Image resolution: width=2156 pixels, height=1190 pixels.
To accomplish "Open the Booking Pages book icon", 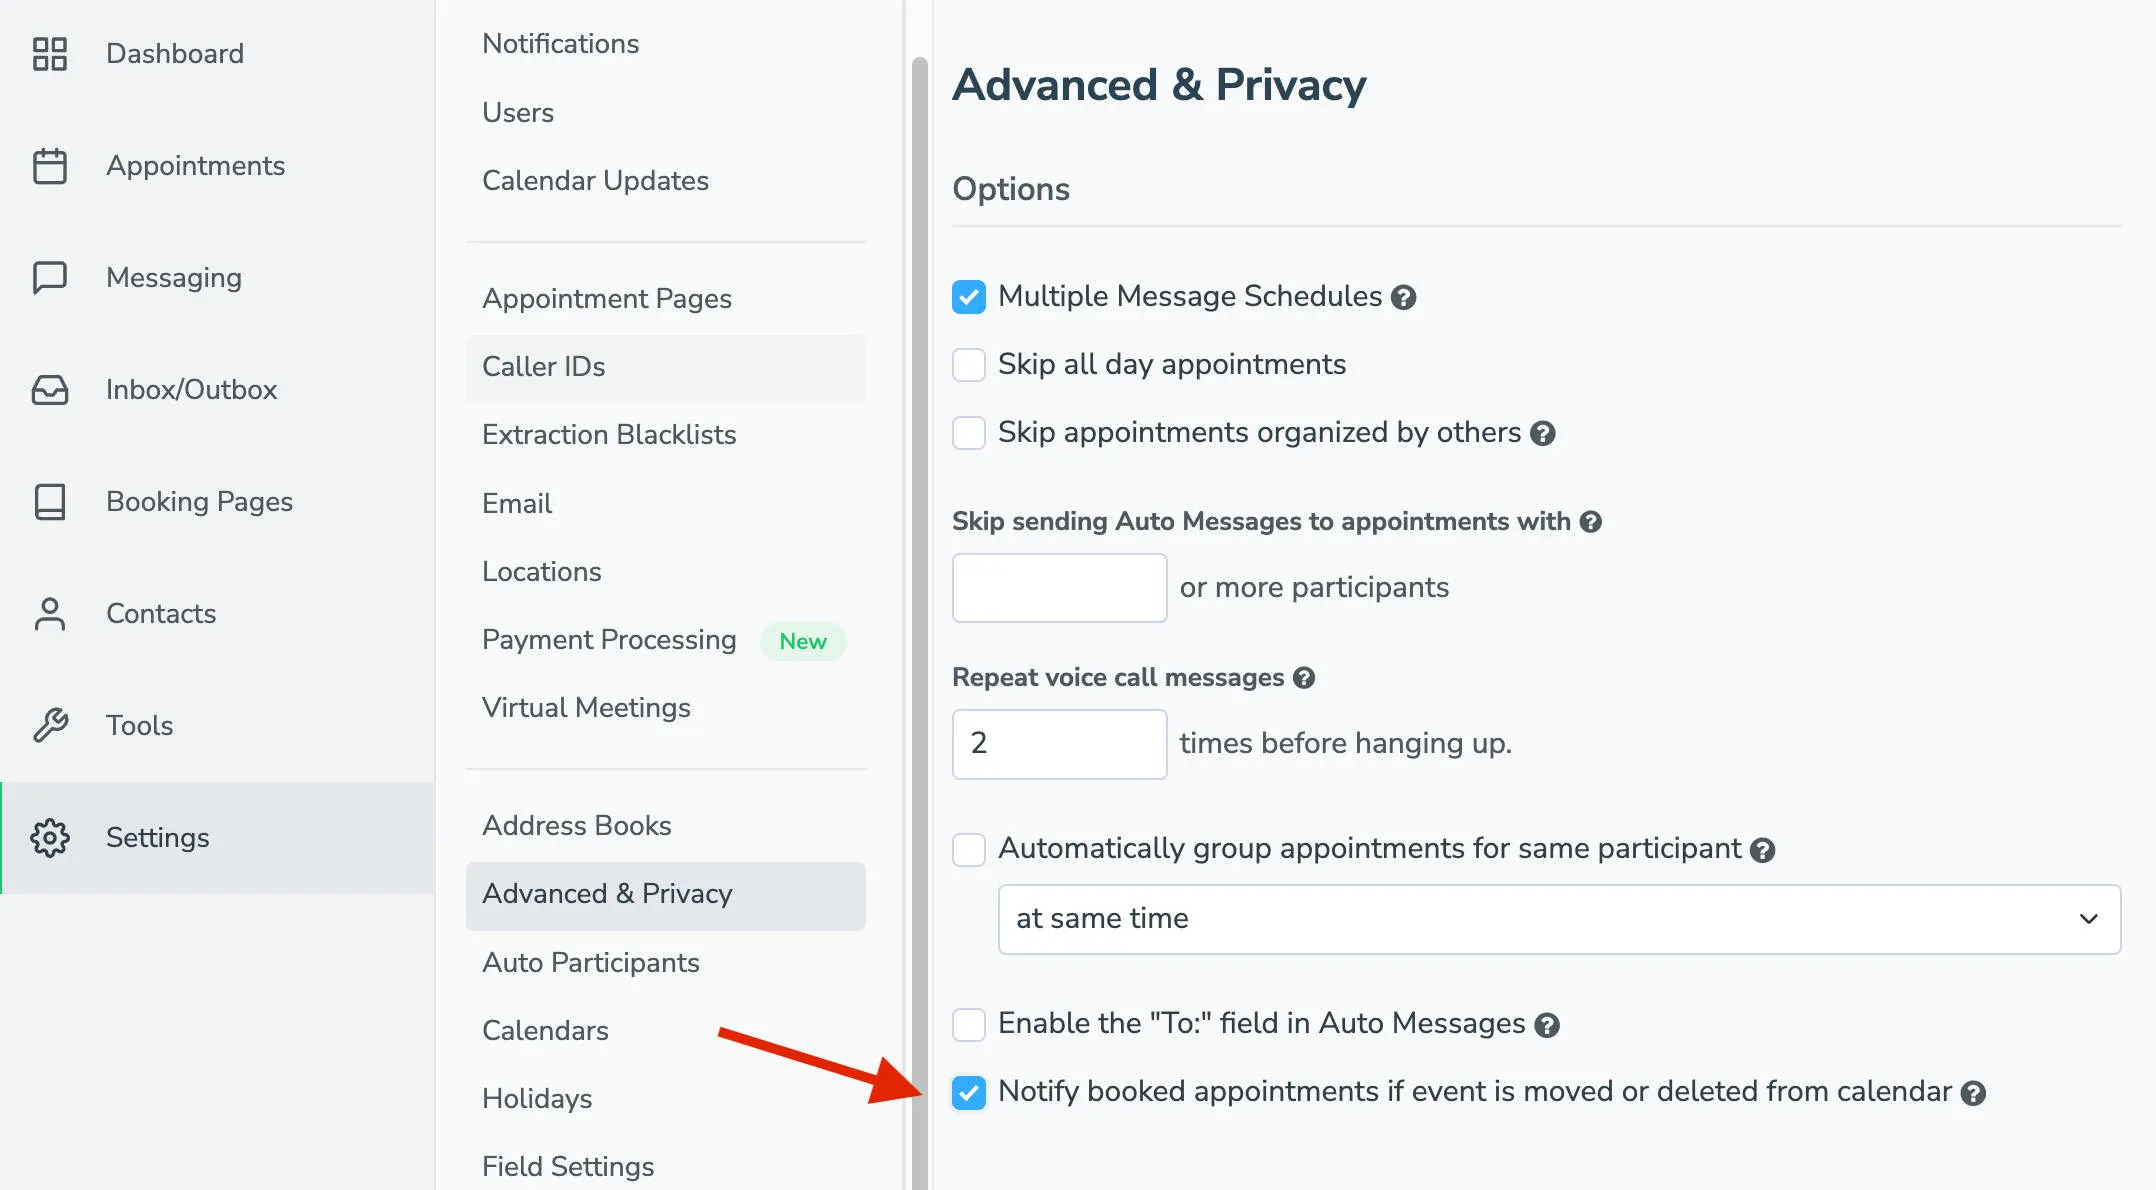I will click(x=51, y=502).
